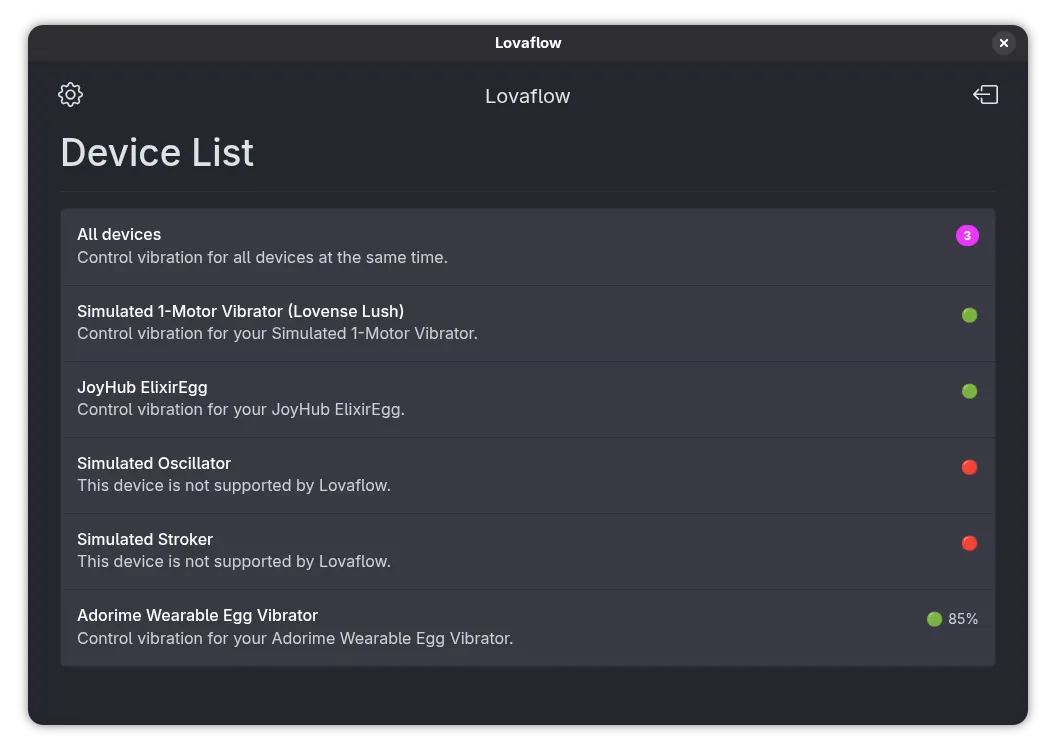This screenshot has width=1056, height=756.
Task: Click 'Control vibration for your Adorime Wearable Egg Vibrator.'
Action: click(x=295, y=639)
